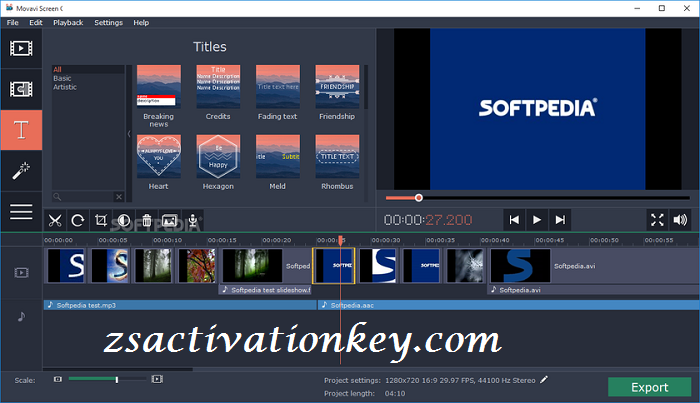Click the search magnifier icon
Viewport: 700px width, 403px height.
pos(57,197)
